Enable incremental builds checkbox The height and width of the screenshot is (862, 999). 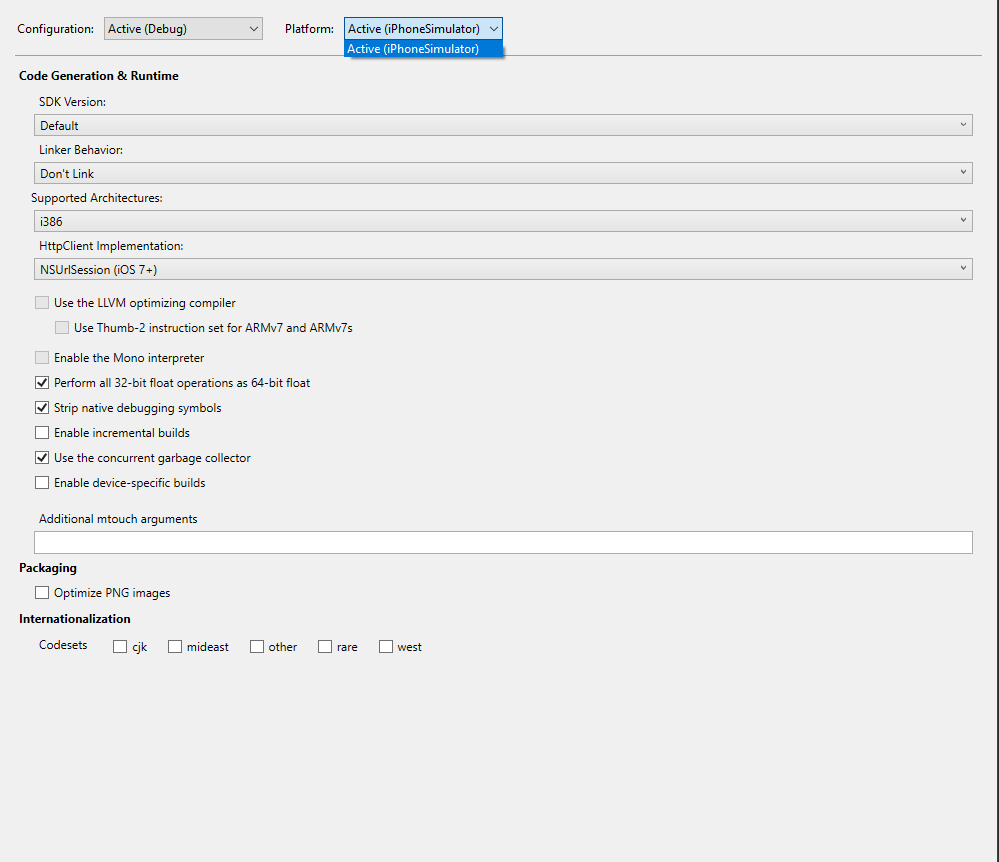point(42,433)
